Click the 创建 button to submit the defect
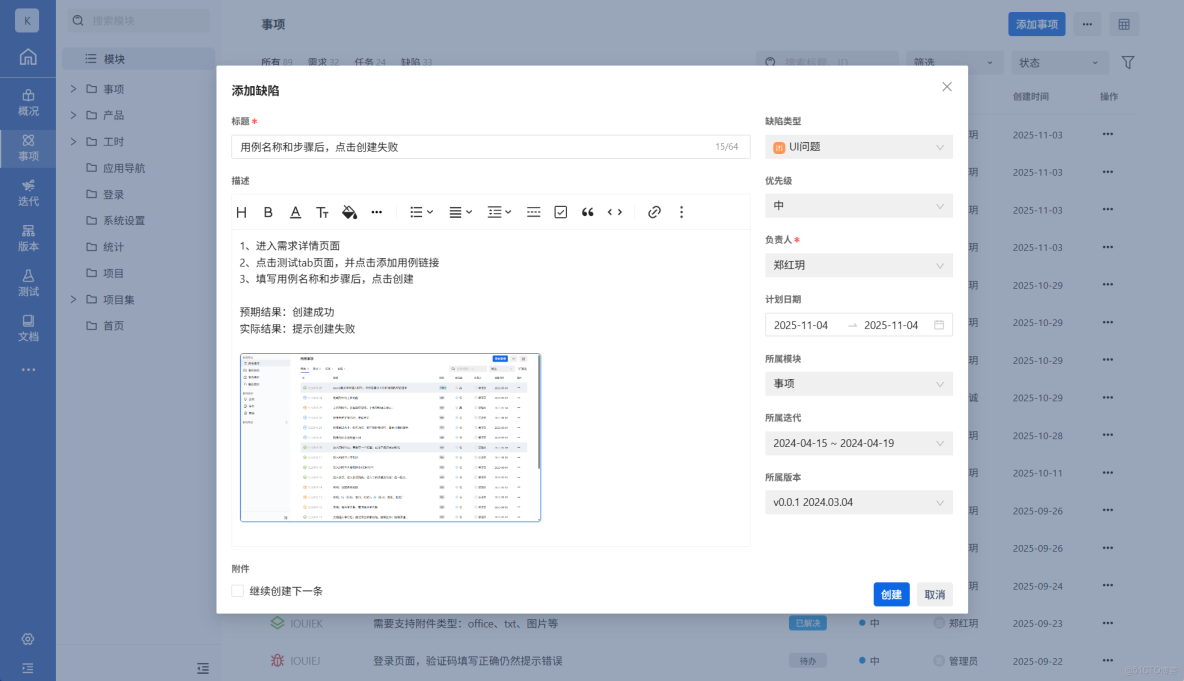The height and width of the screenshot is (681, 1184). coord(891,594)
